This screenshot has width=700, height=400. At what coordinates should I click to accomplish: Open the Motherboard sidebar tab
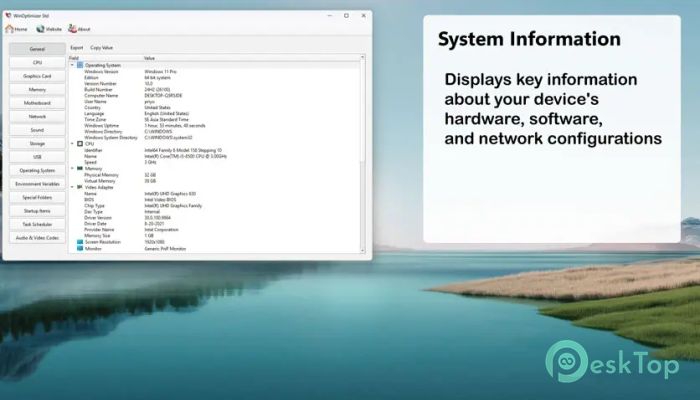(x=38, y=103)
